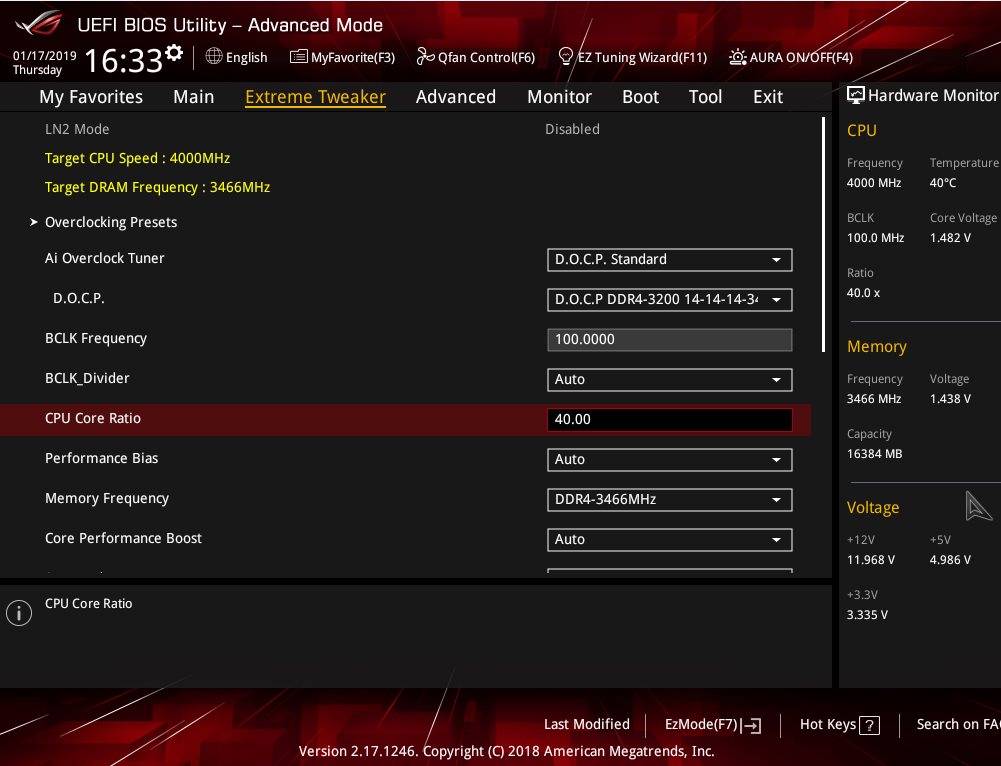This screenshot has height=766, width=1001.
Task: Launch EZ Tuning Wizard bulb icon
Action: (566, 57)
